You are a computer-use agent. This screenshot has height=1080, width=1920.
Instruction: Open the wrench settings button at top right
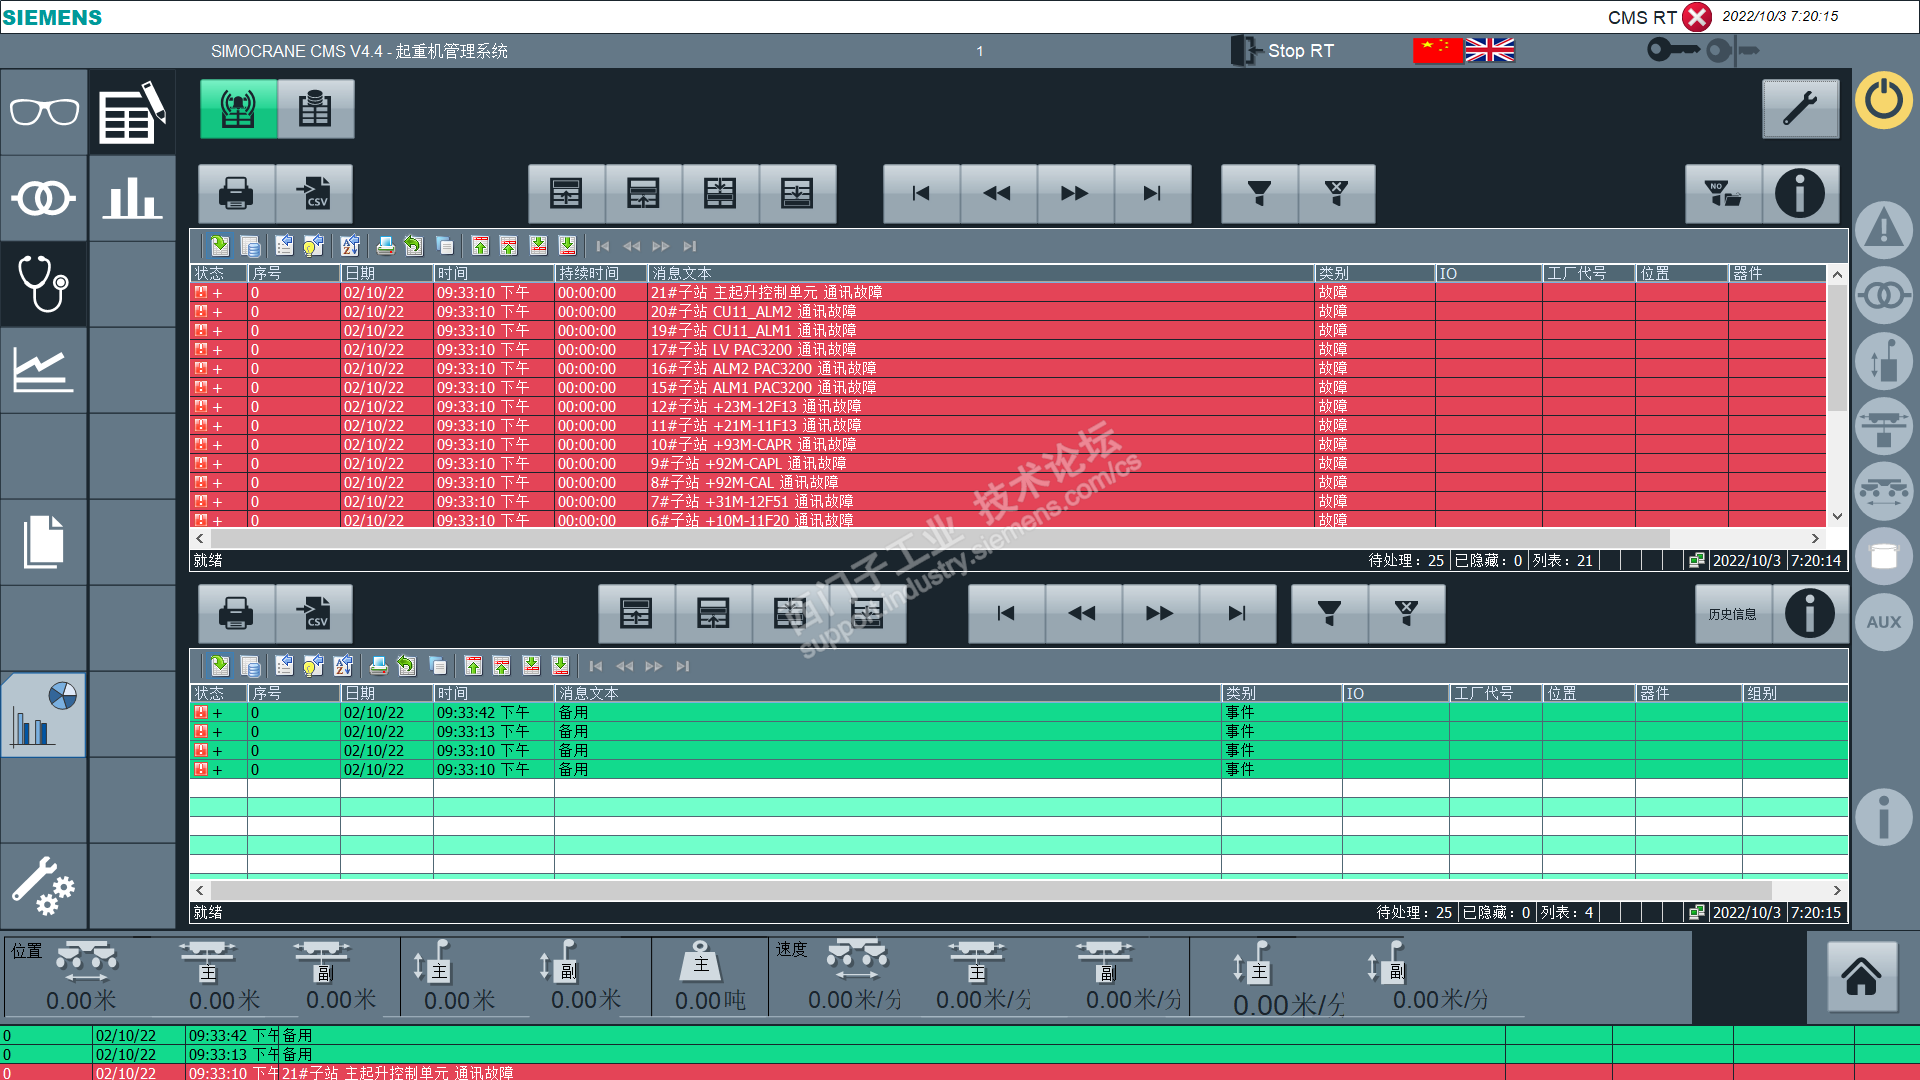click(1800, 109)
